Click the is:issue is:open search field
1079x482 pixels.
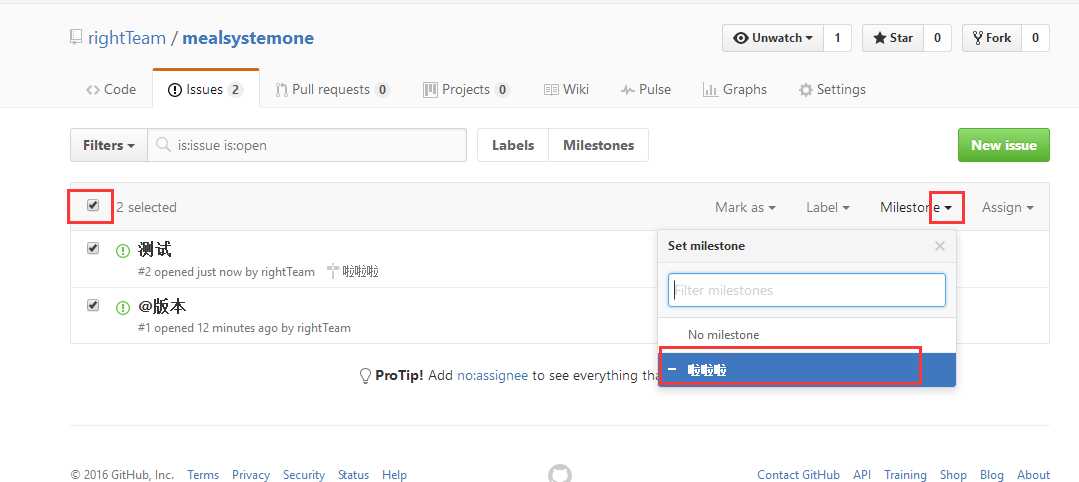pyautogui.click(x=307, y=145)
